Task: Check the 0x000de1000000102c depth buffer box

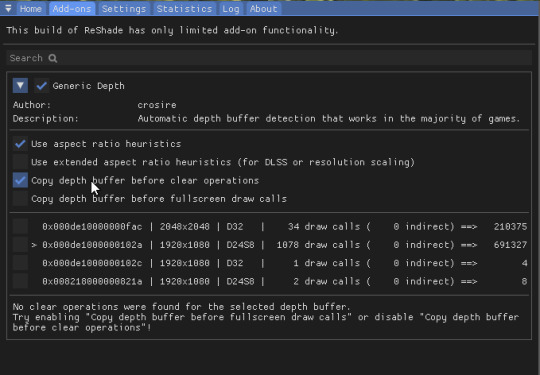Action: (20, 263)
